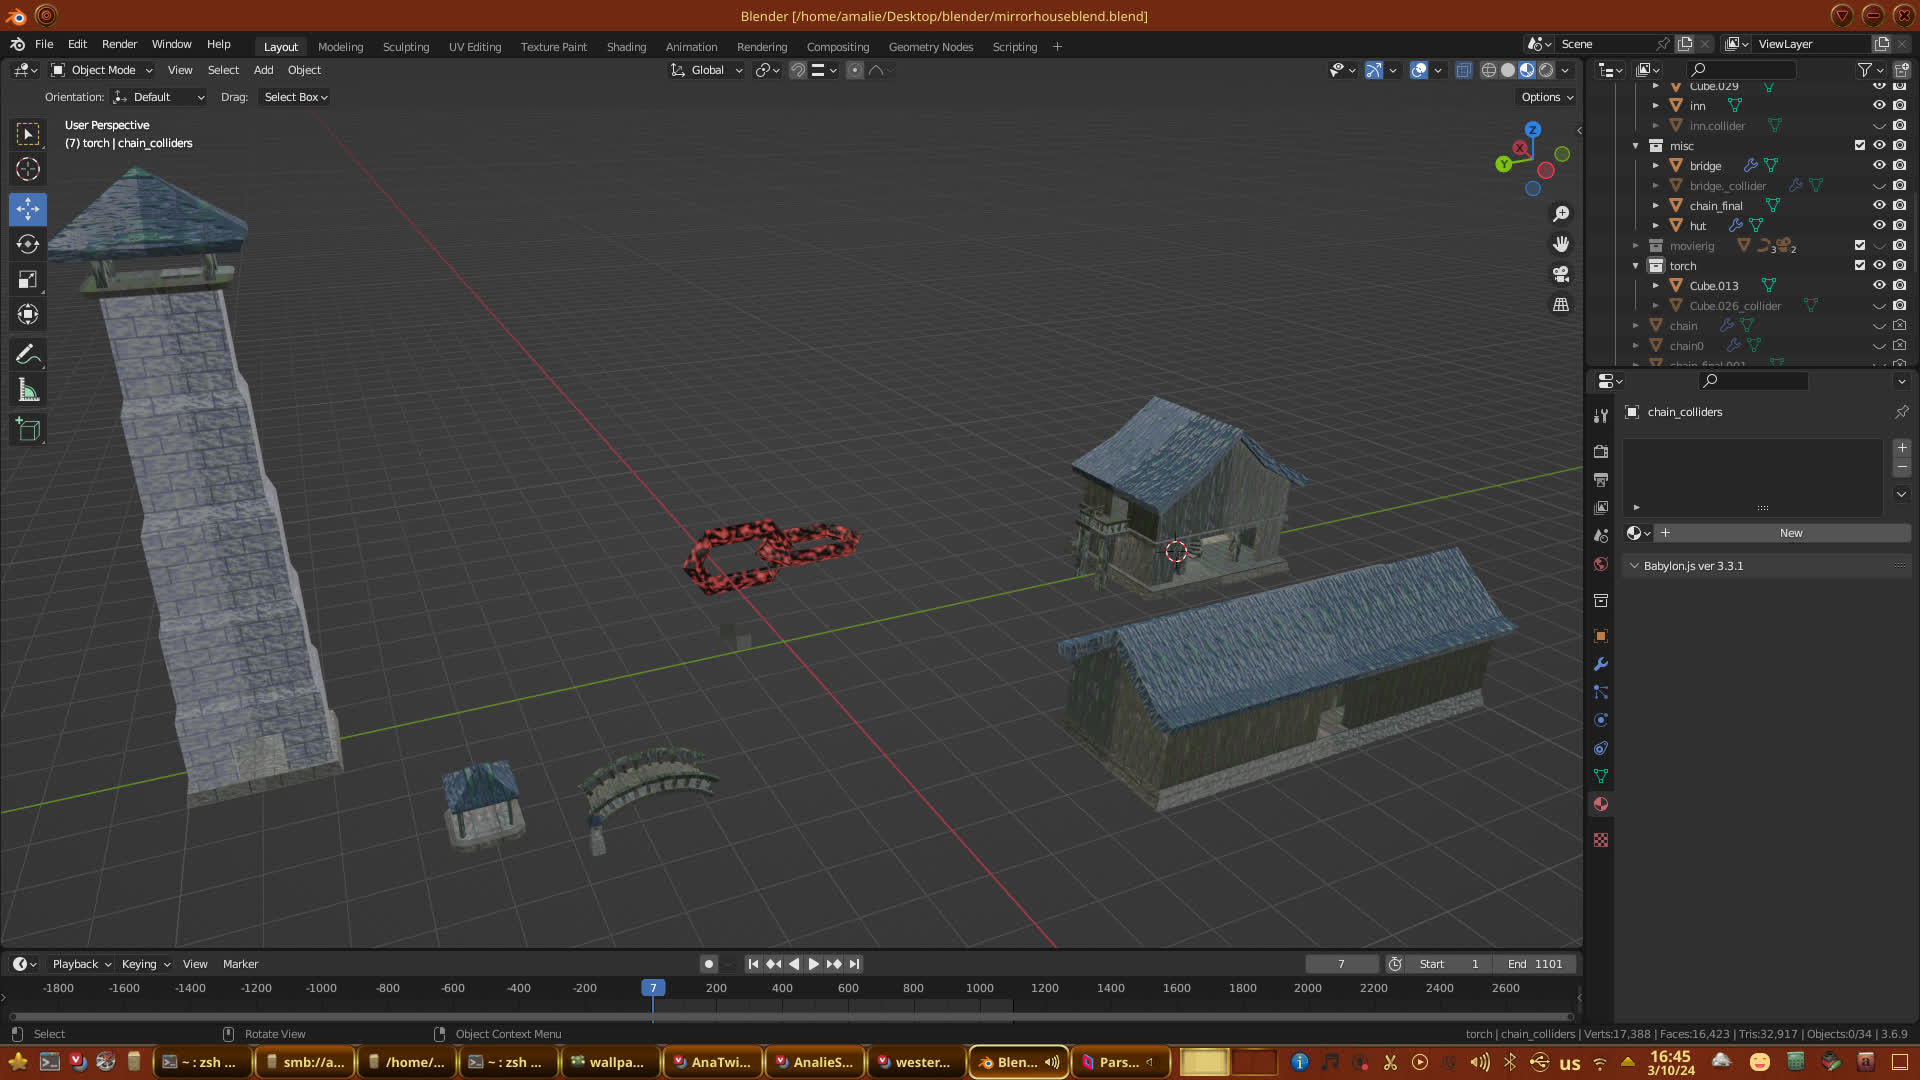The height and width of the screenshot is (1080, 1920).
Task: Select the Move tool in toolbar
Action: click(x=28, y=209)
